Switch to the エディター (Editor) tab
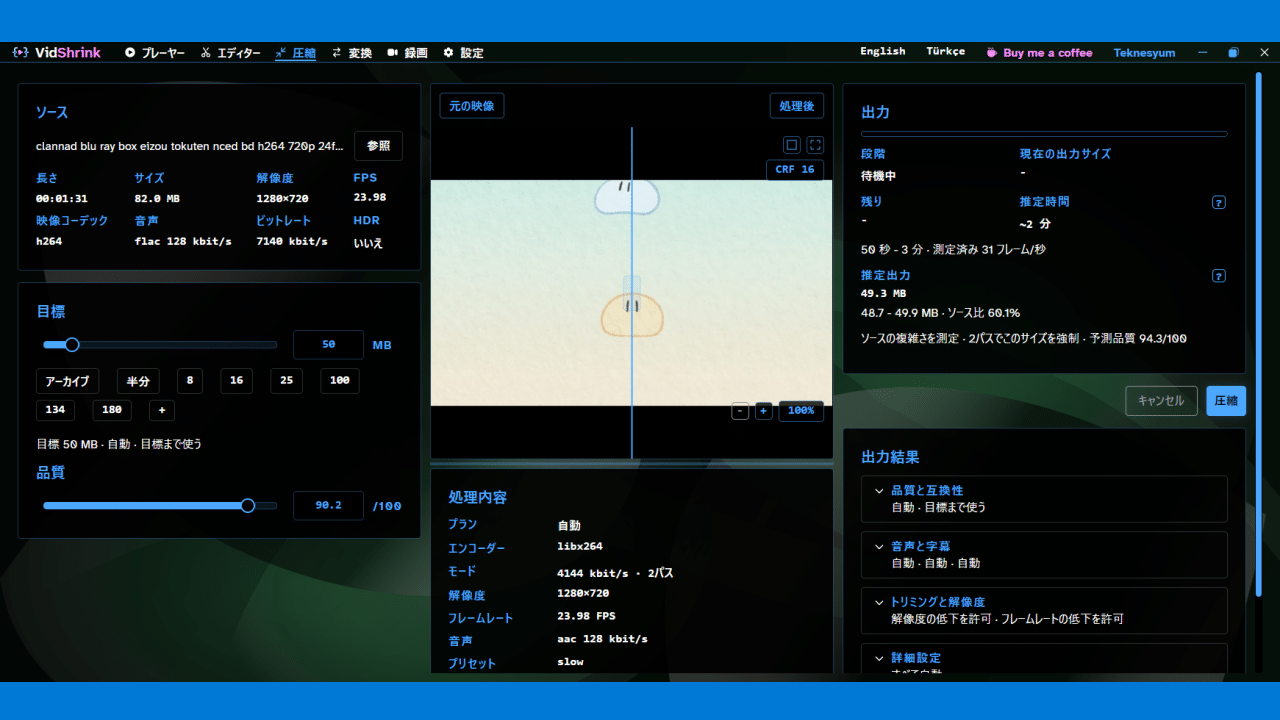The image size is (1280, 720). click(x=231, y=53)
